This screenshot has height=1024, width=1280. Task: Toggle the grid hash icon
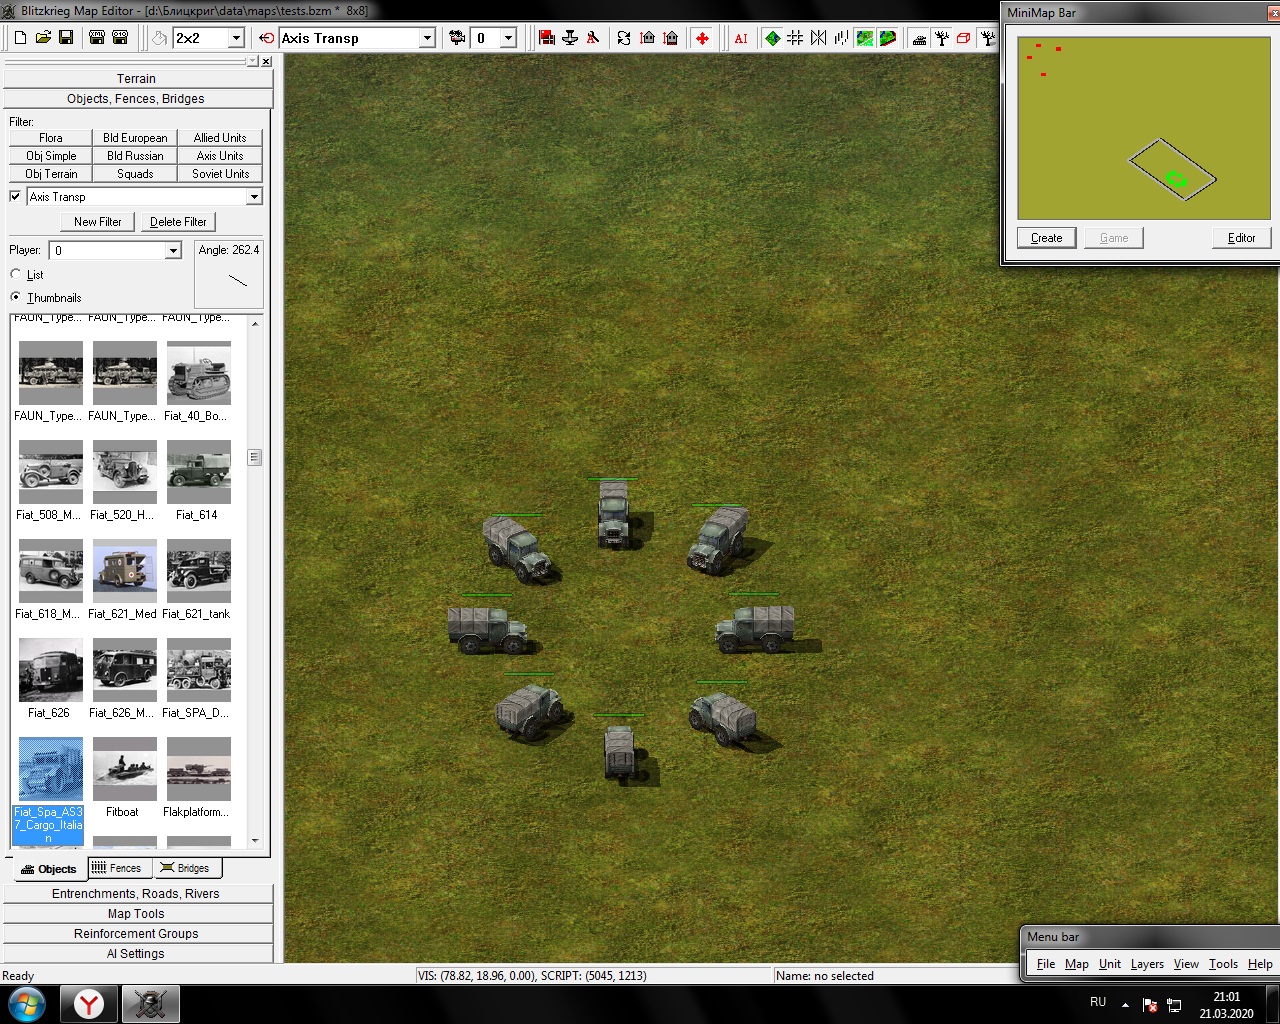[795, 38]
